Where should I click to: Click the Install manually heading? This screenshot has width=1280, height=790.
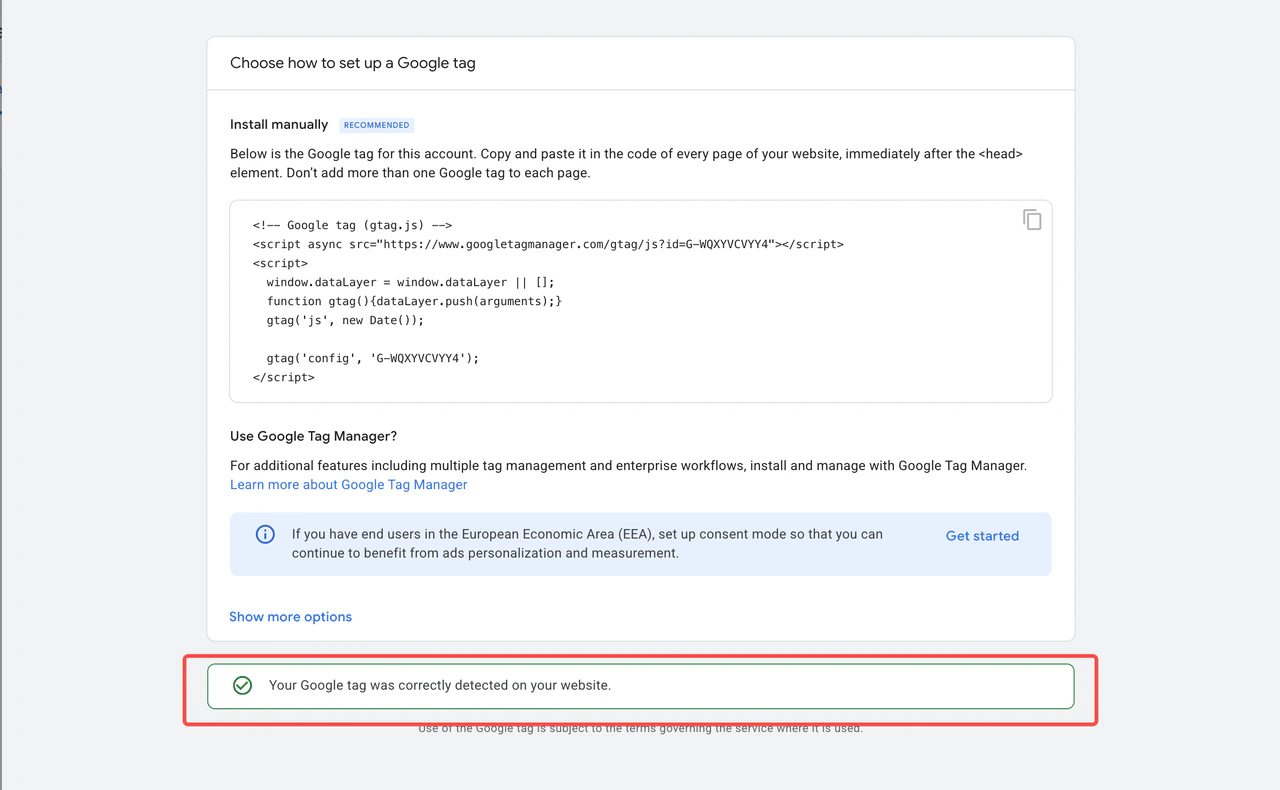[x=279, y=125]
